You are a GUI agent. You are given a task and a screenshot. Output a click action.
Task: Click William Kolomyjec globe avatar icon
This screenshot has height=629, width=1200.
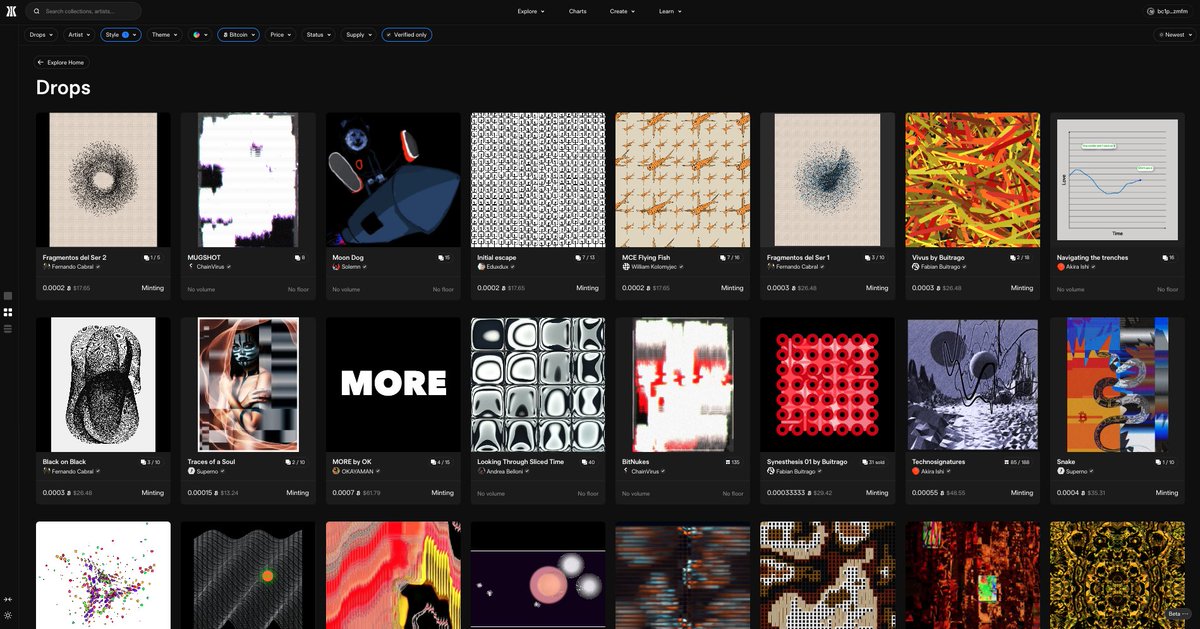pyautogui.click(x=626, y=267)
